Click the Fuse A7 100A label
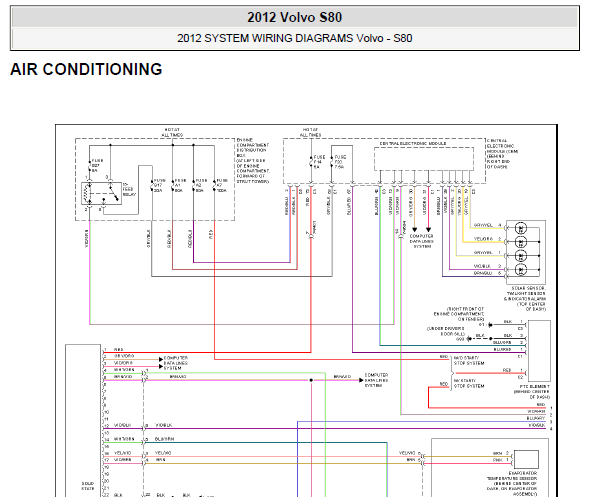The image size is (603, 497). pyautogui.click(x=222, y=185)
